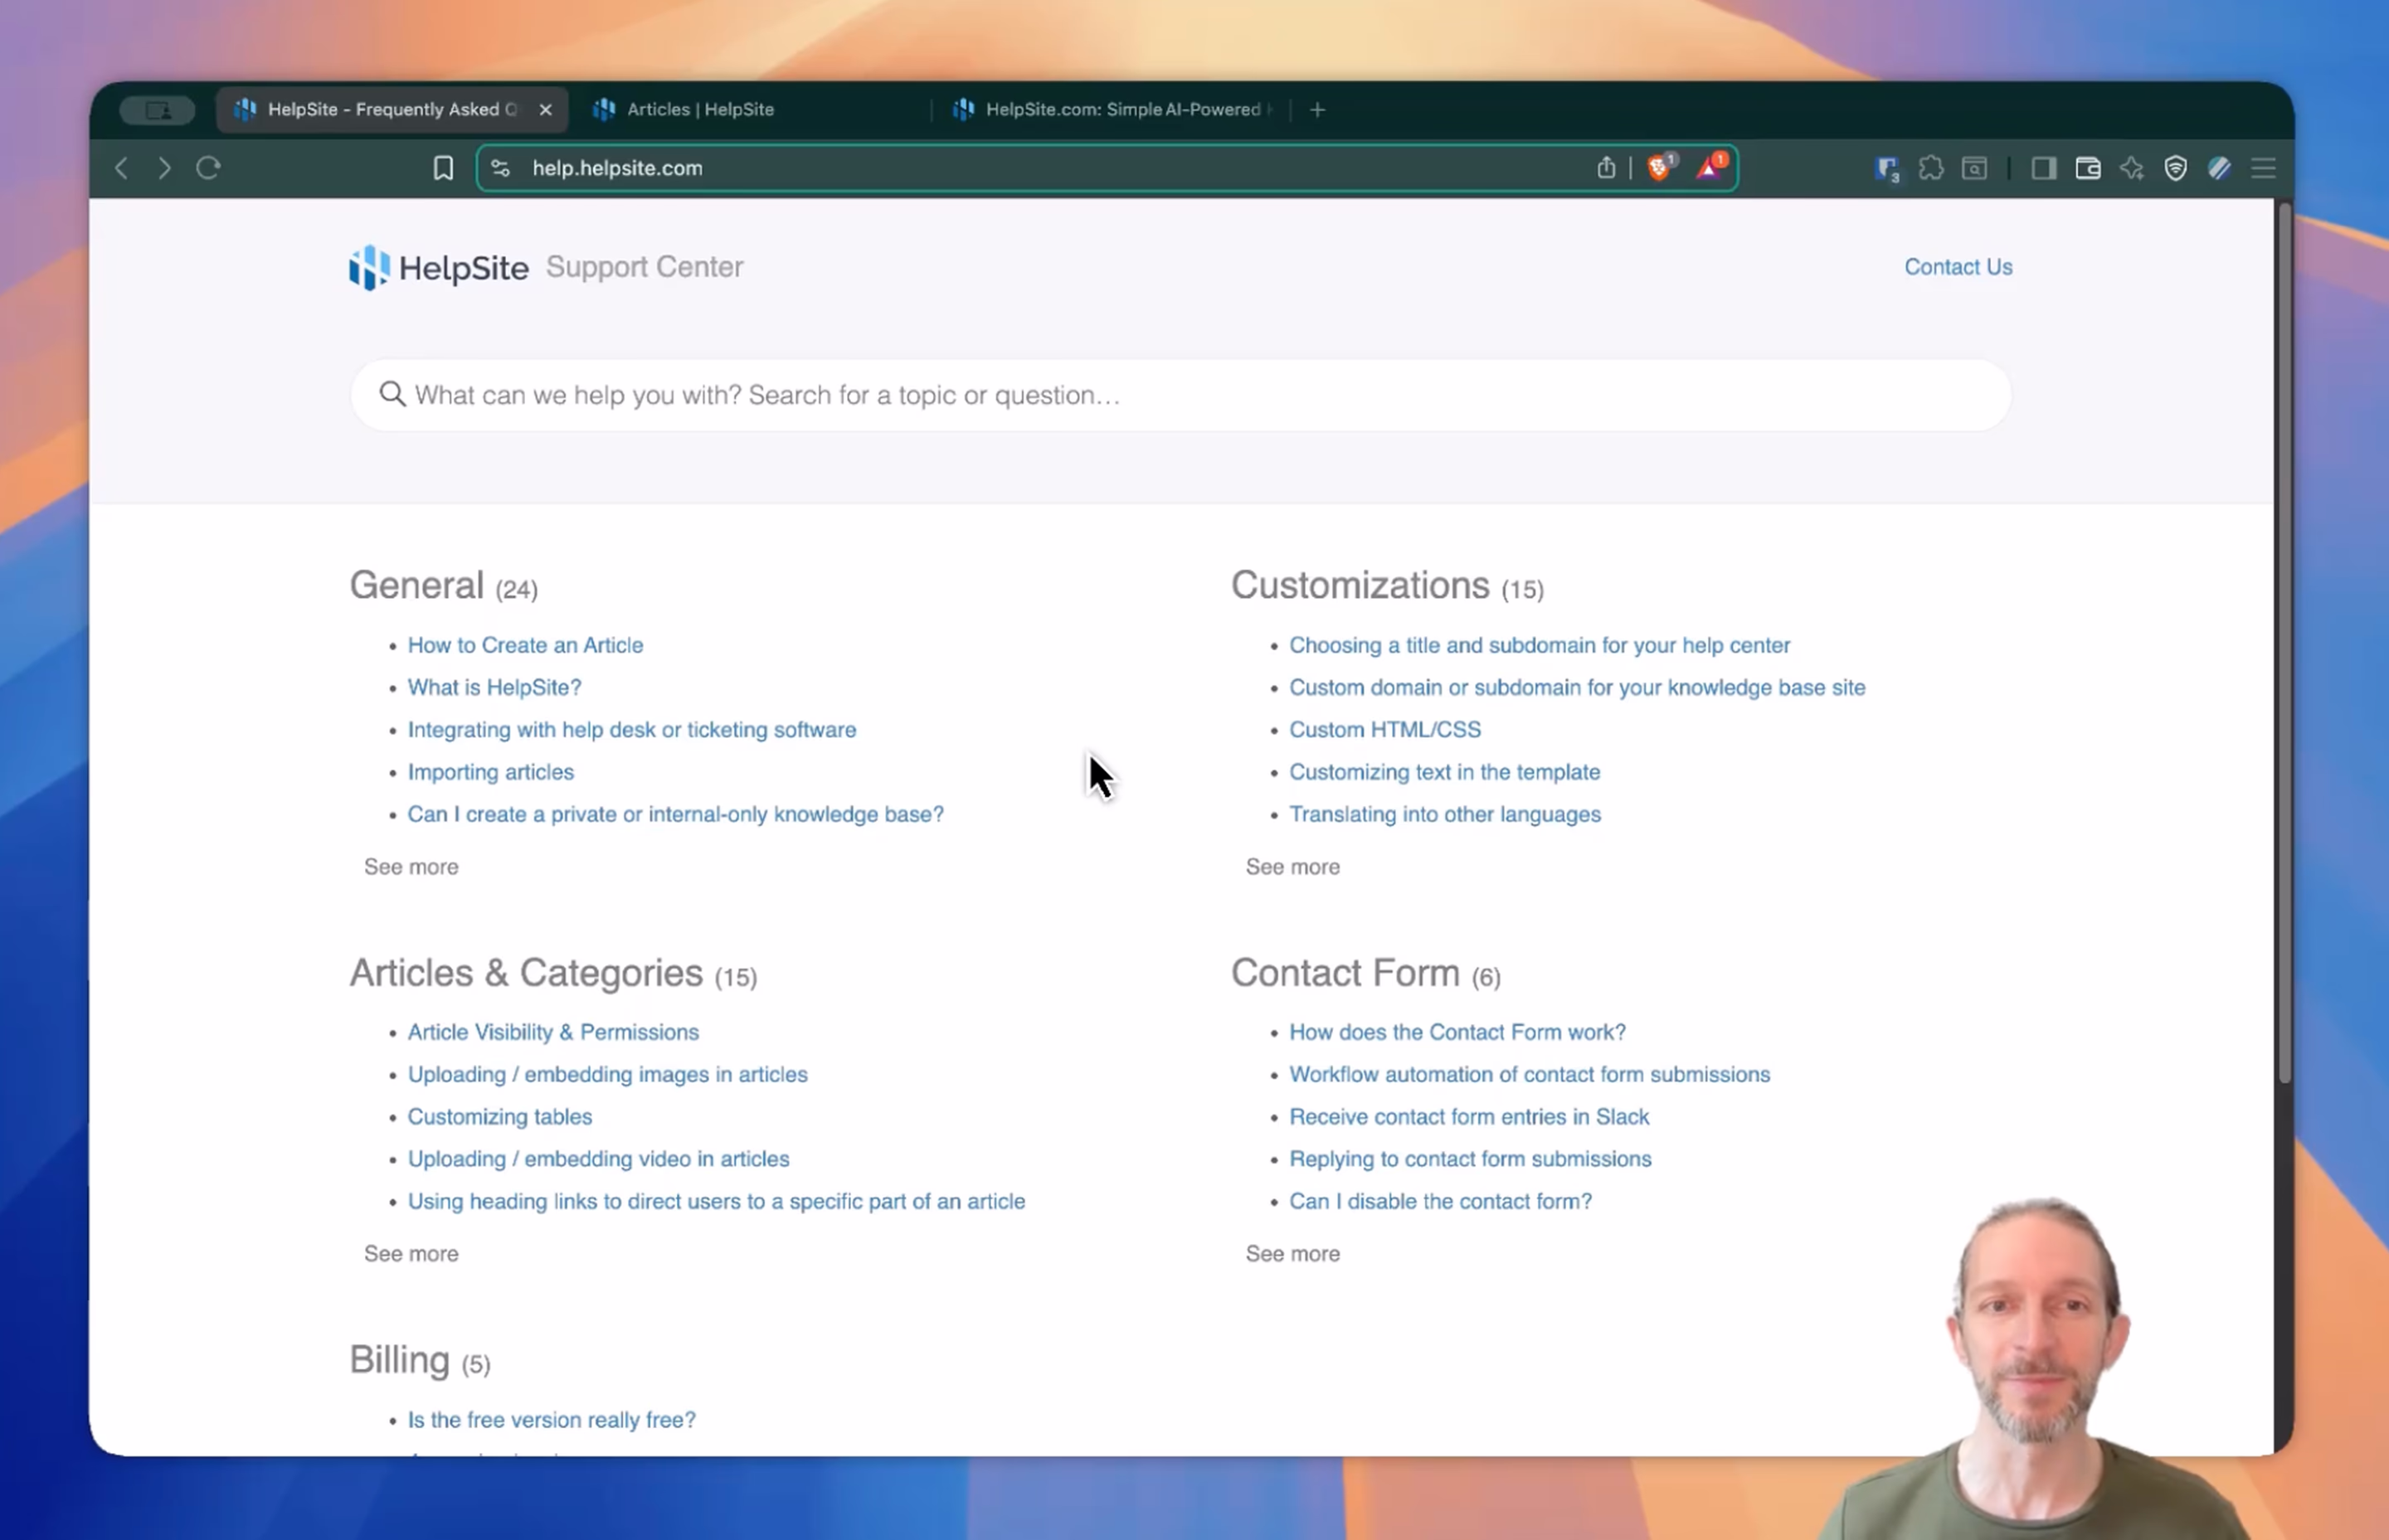Click the Share icon next to the address bar
2389x1540 pixels.
point(1606,168)
